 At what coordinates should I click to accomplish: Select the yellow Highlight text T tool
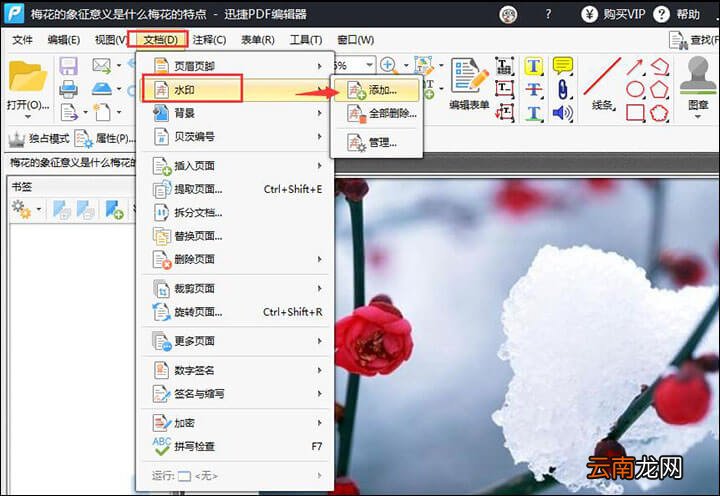534,66
